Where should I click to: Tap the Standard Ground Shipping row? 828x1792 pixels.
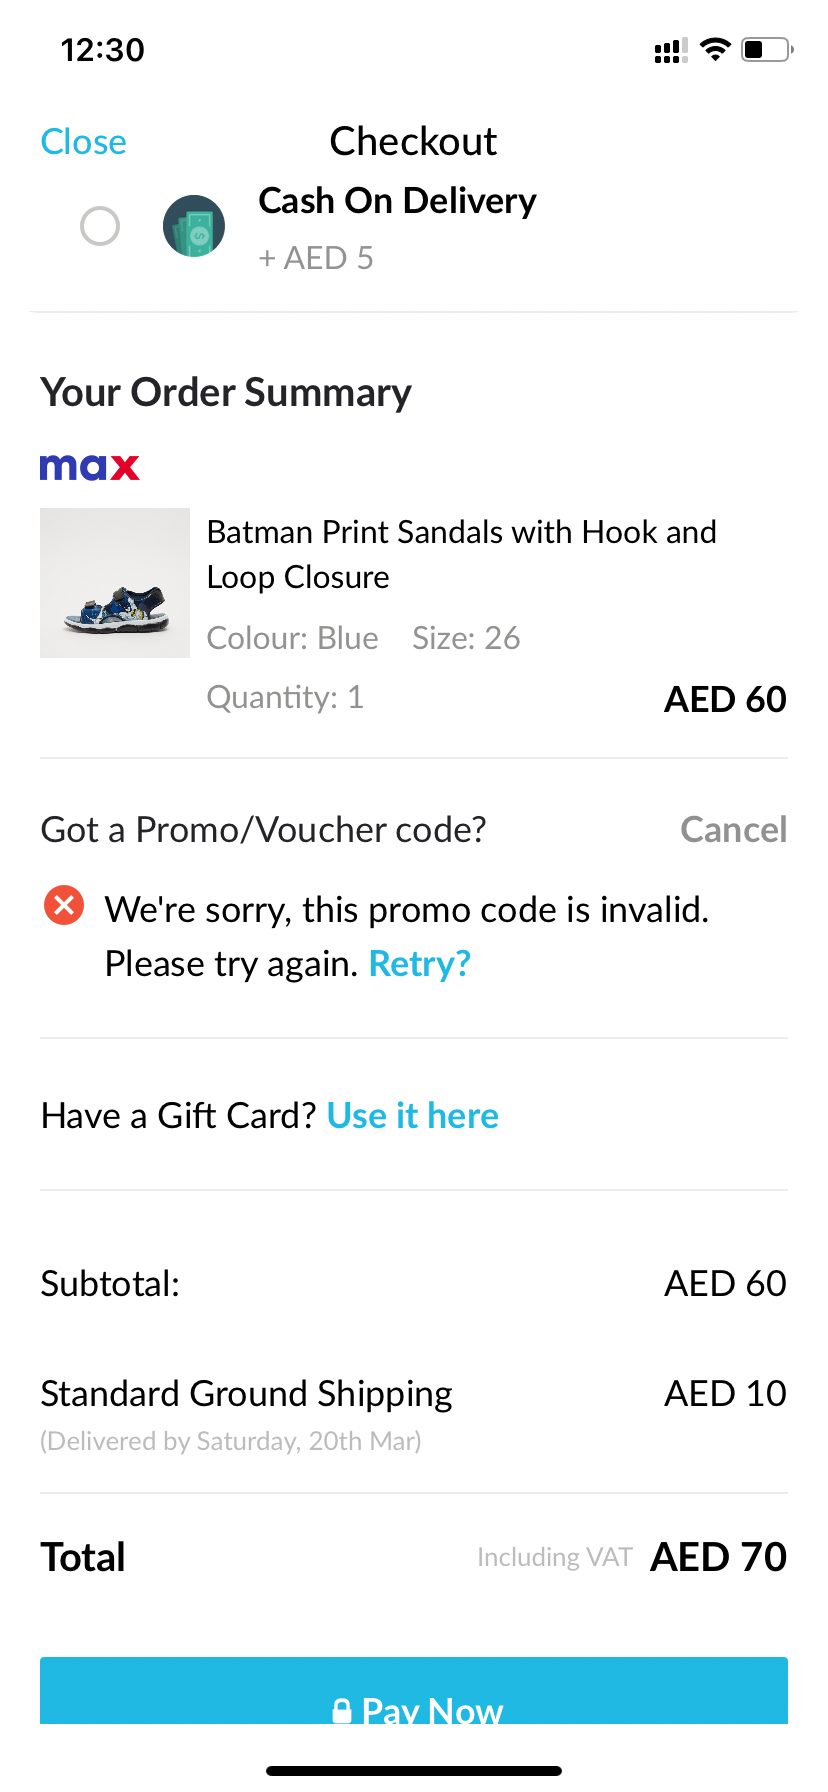[x=246, y=1394]
